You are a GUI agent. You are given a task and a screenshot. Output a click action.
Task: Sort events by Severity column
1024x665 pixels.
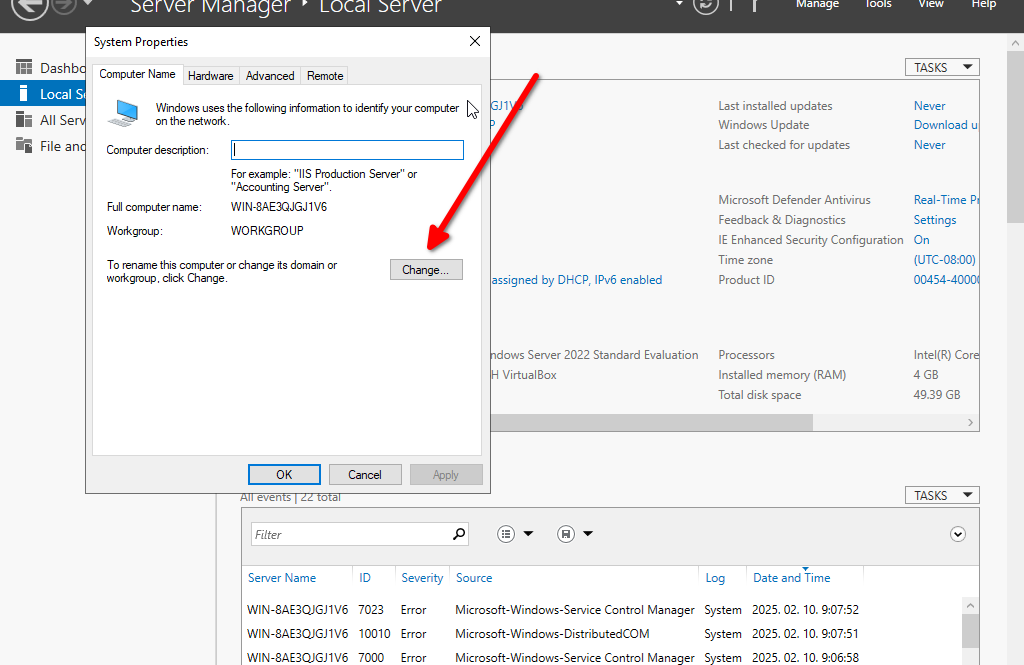point(422,578)
